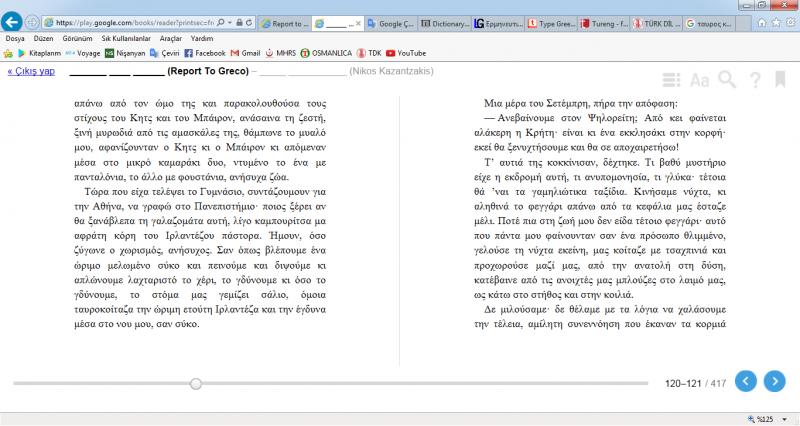This screenshot has width=800, height=426.
Task: Open the Nişanyan bookmark
Action: point(126,53)
